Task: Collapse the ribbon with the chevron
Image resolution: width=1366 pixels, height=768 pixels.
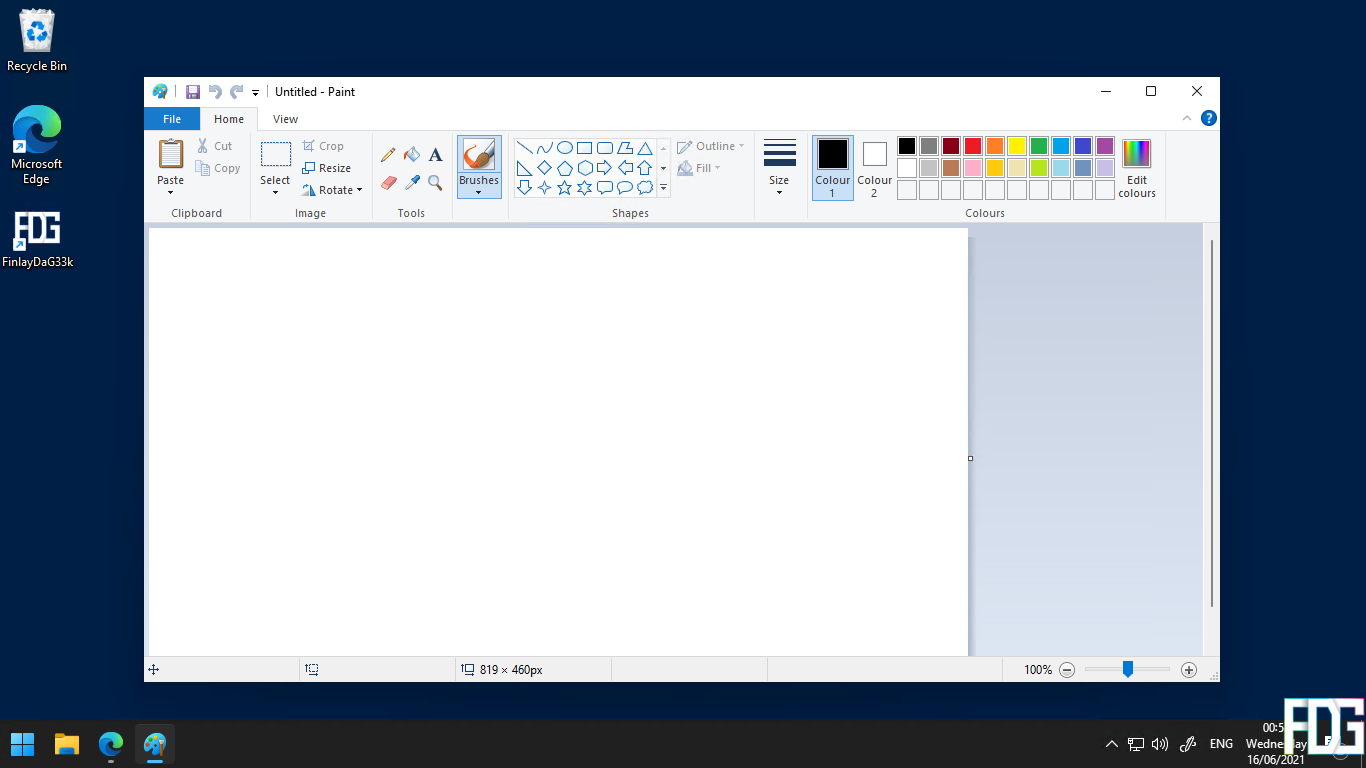Action: [1187, 118]
